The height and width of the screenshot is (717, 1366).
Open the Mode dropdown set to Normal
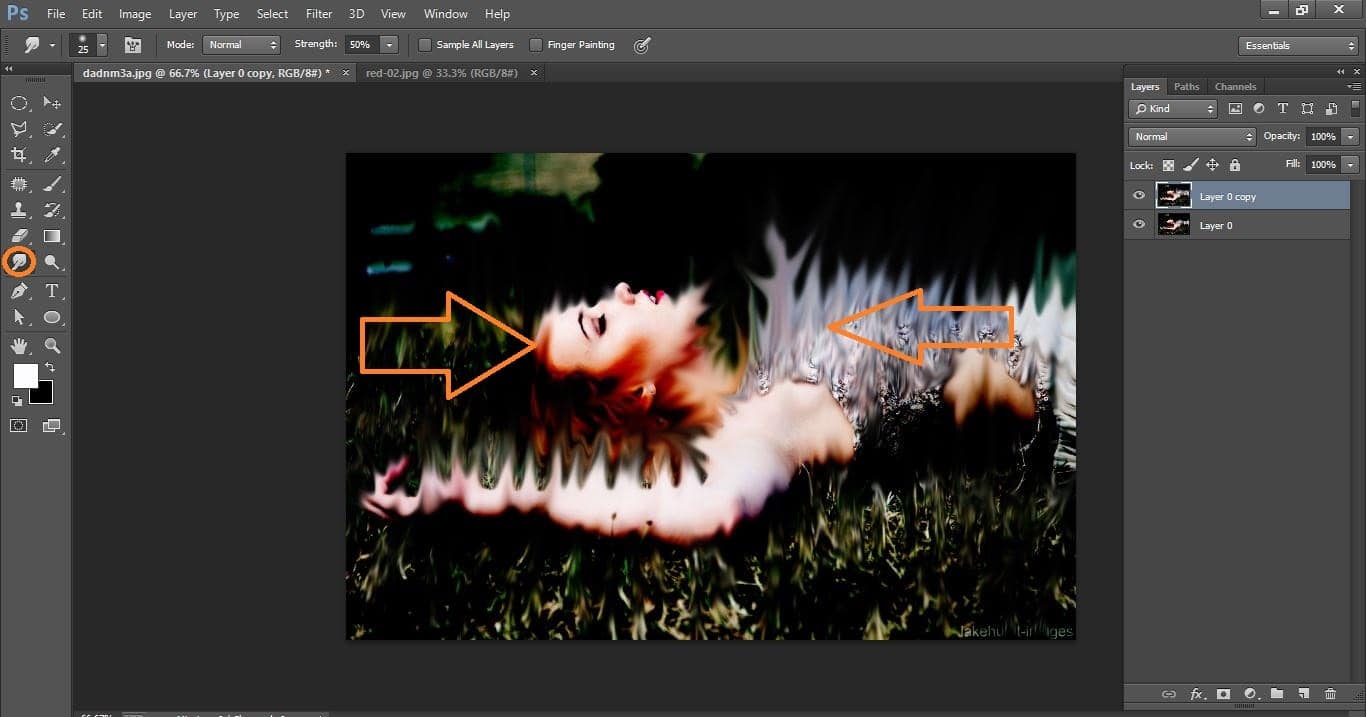(x=241, y=45)
